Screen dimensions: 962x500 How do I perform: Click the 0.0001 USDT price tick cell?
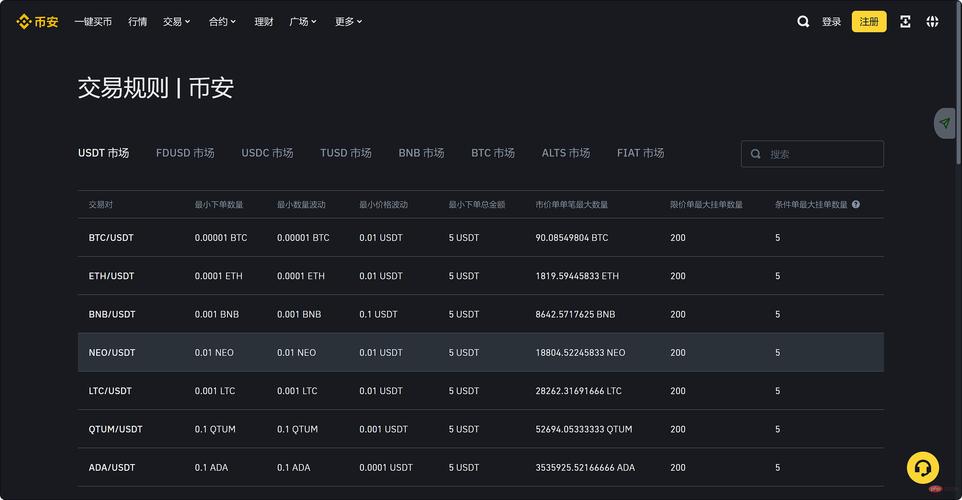[386, 467]
